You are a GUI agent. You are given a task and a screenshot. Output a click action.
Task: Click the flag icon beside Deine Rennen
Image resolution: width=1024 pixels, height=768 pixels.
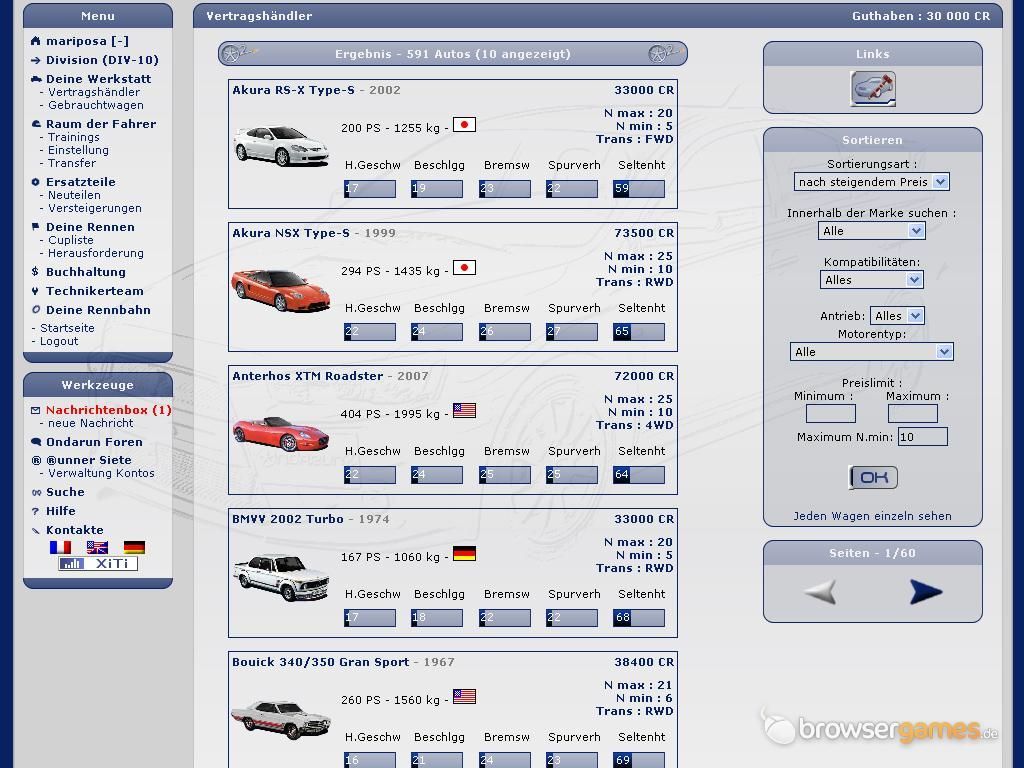click(x=36, y=227)
